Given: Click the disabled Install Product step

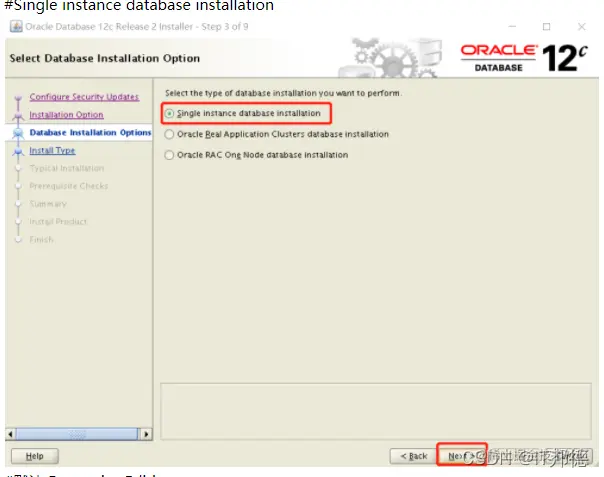Looking at the screenshot, I should click(58, 222).
